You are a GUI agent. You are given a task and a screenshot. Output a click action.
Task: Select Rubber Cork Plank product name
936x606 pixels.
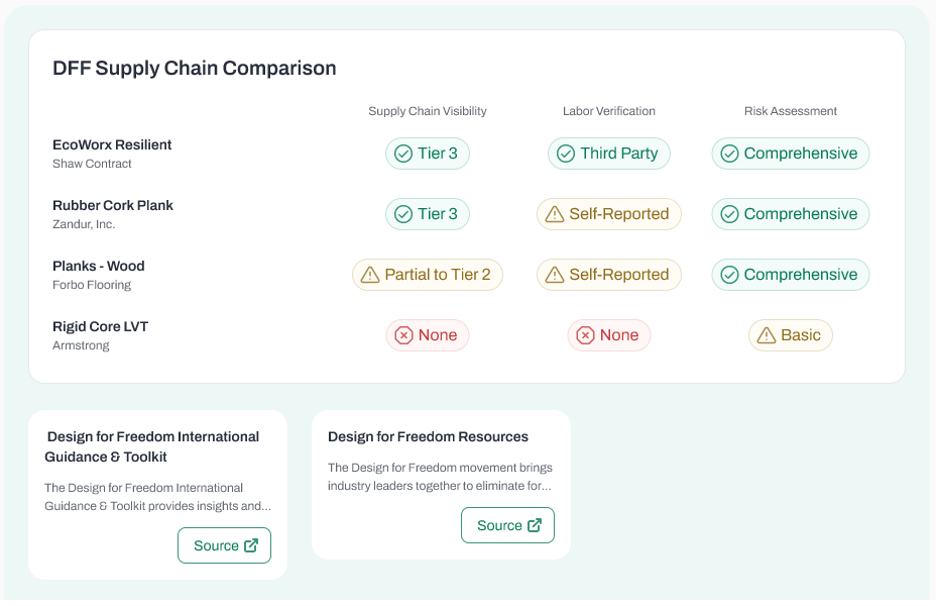(x=113, y=205)
